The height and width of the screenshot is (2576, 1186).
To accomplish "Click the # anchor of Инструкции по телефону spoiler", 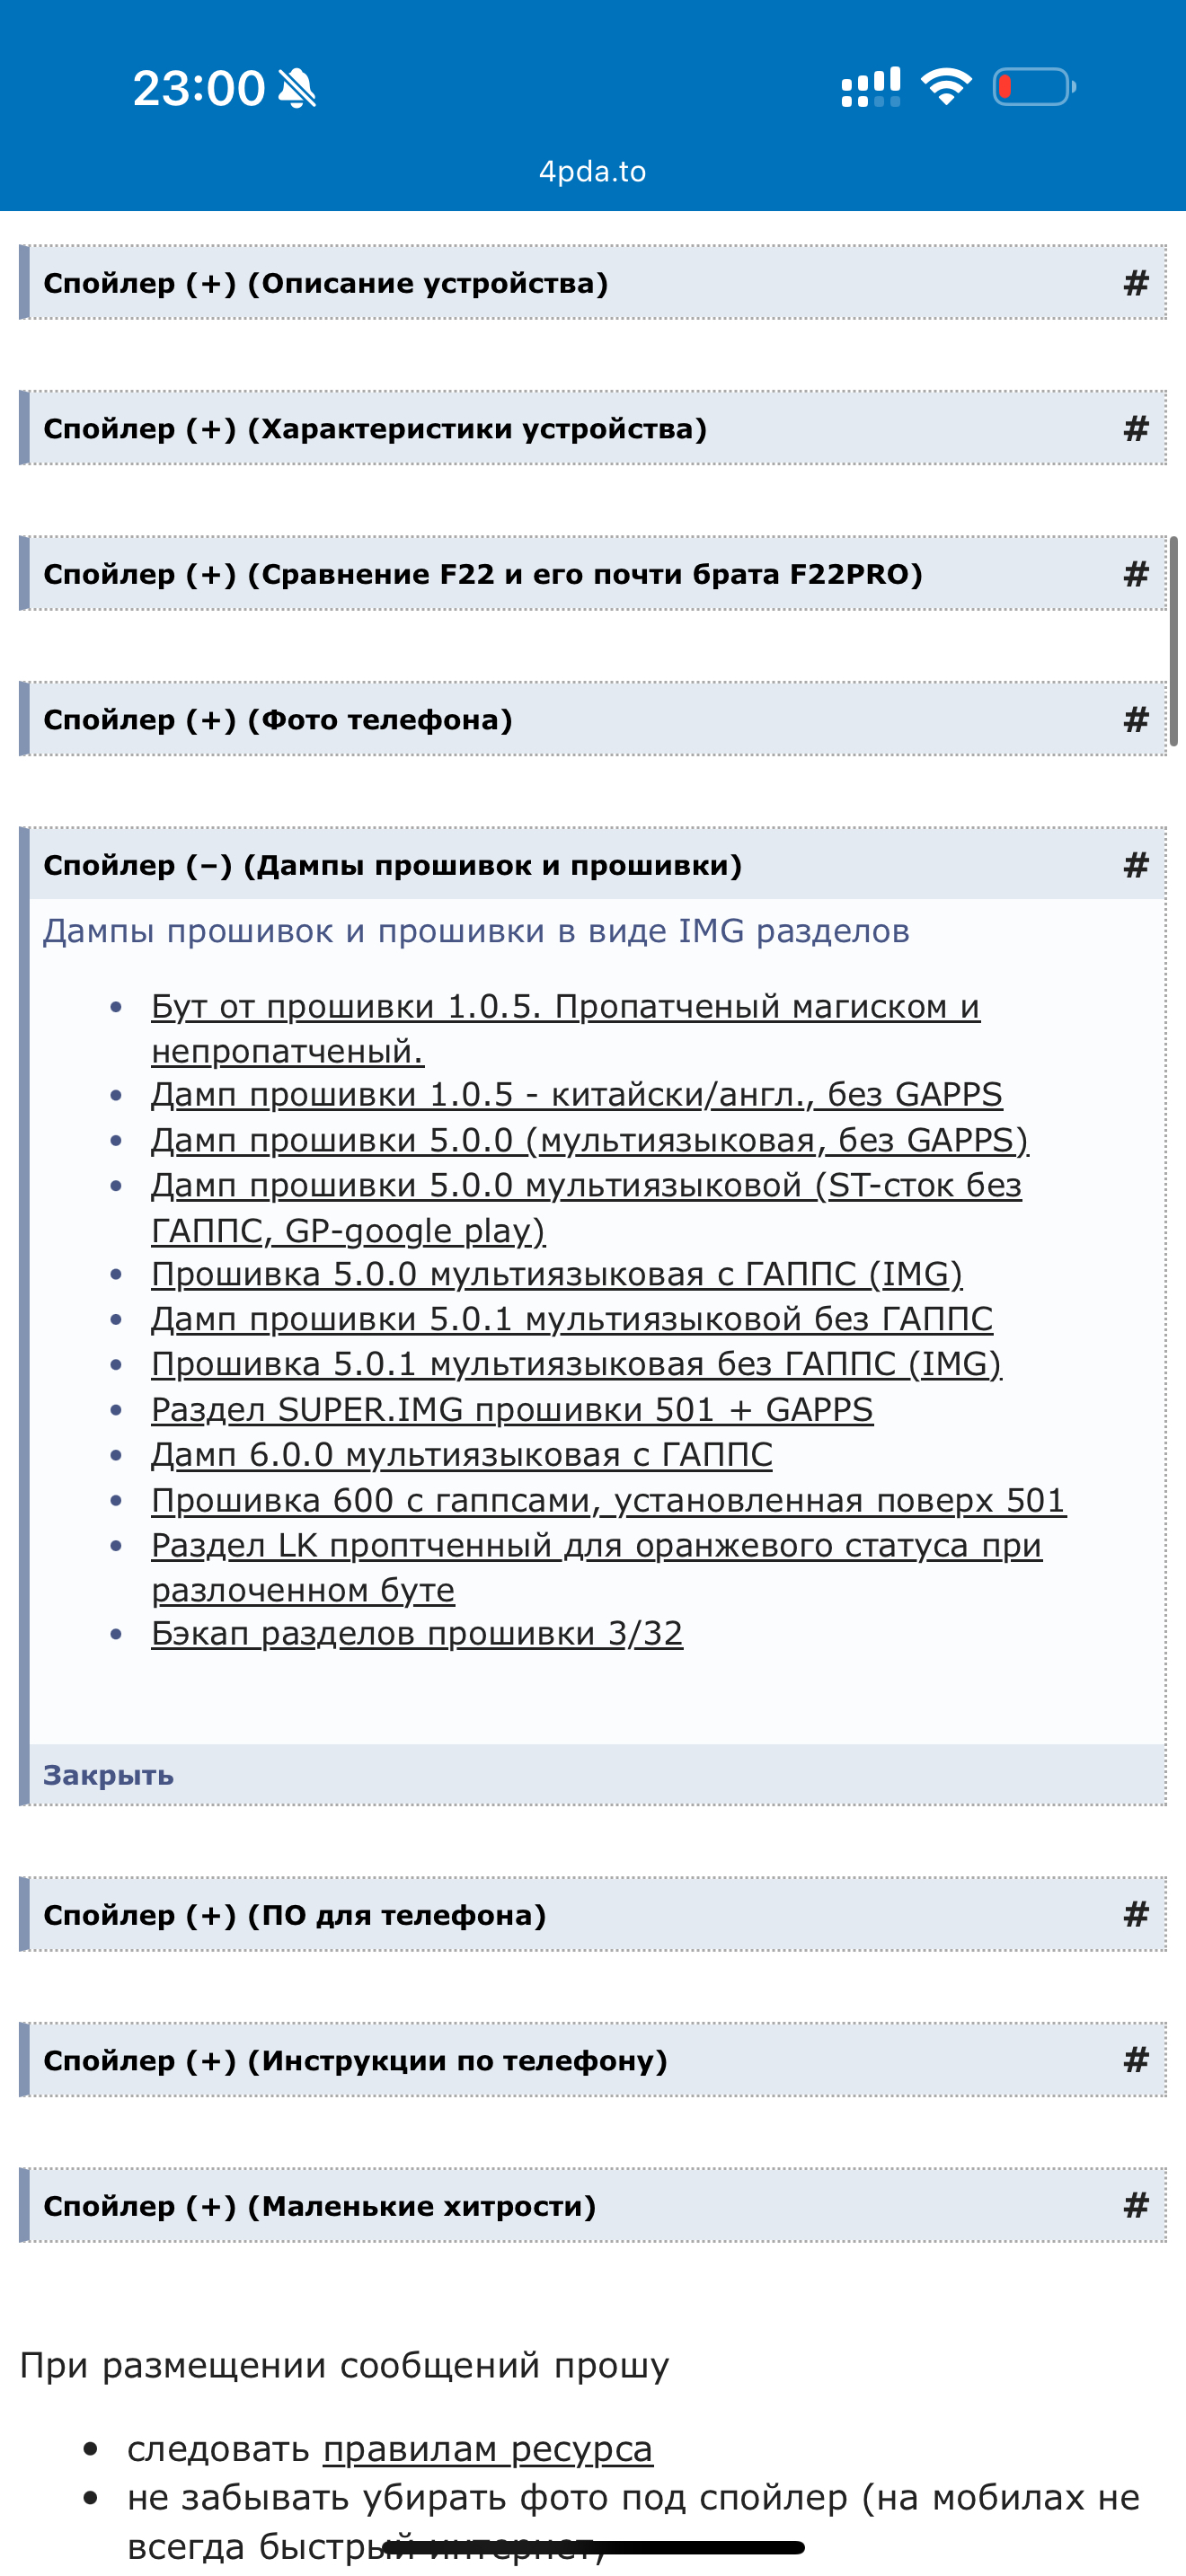I will (x=1135, y=2060).
